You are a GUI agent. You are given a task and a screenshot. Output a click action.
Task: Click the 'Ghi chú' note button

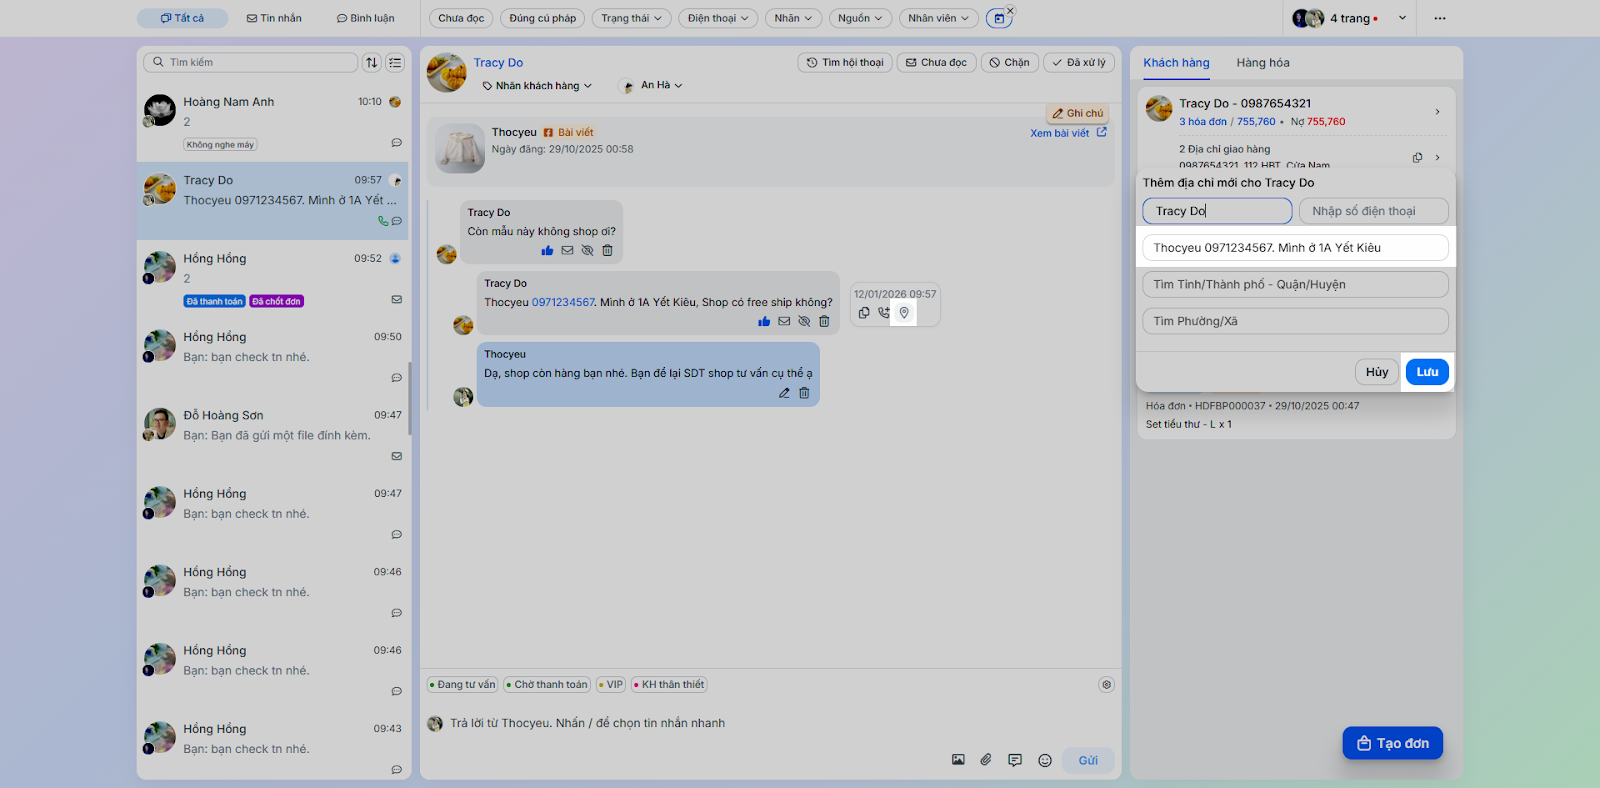pyautogui.click(x=1077, y=113)
